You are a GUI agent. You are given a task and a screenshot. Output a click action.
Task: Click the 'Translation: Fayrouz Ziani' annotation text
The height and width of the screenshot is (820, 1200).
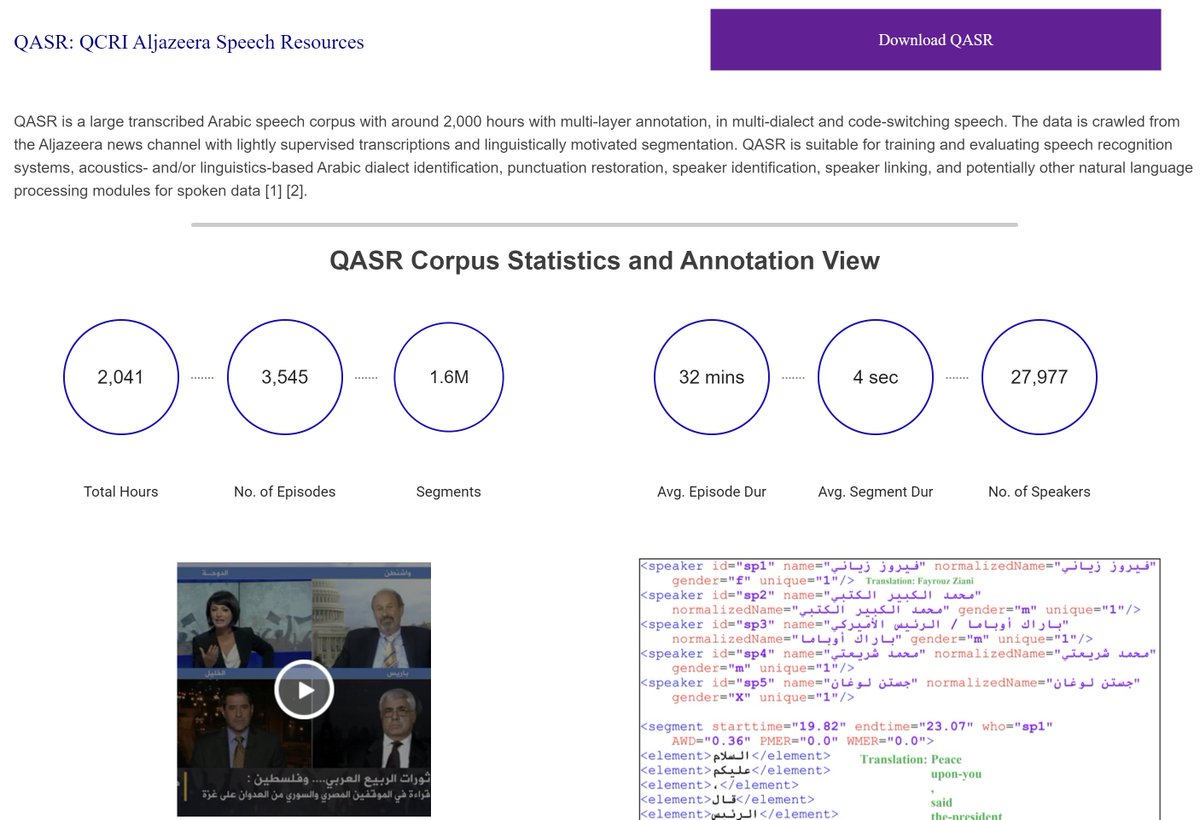pos(918,581)
